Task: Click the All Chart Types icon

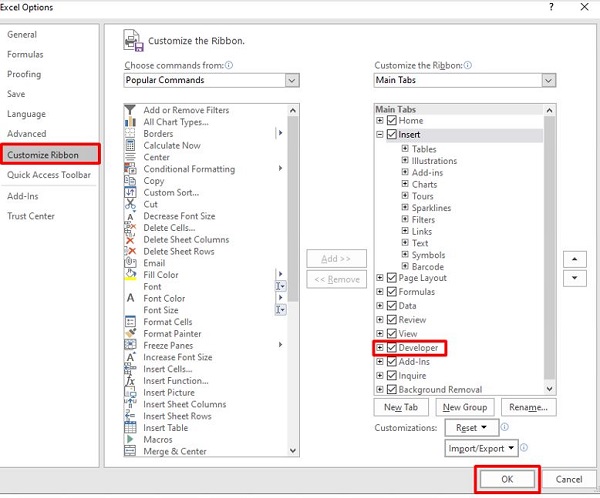Action: (x=130, y=122)
